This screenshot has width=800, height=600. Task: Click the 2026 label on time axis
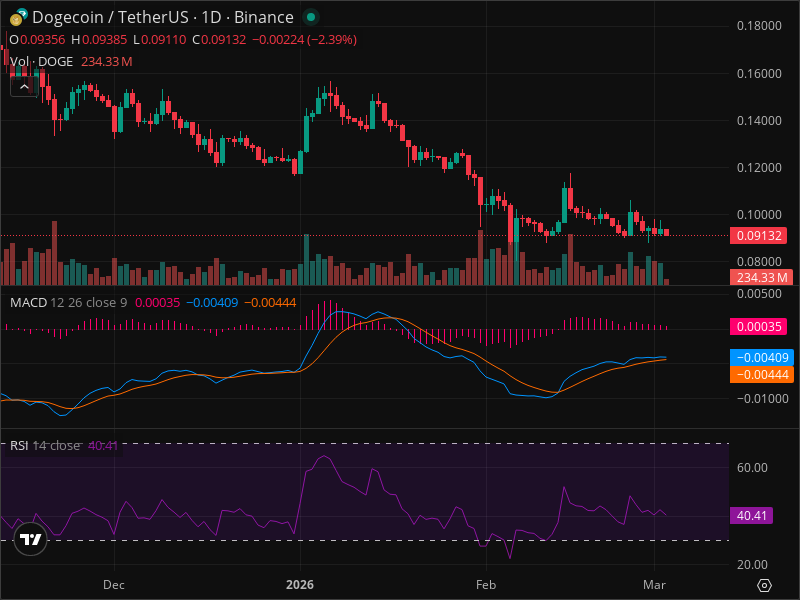300,585
